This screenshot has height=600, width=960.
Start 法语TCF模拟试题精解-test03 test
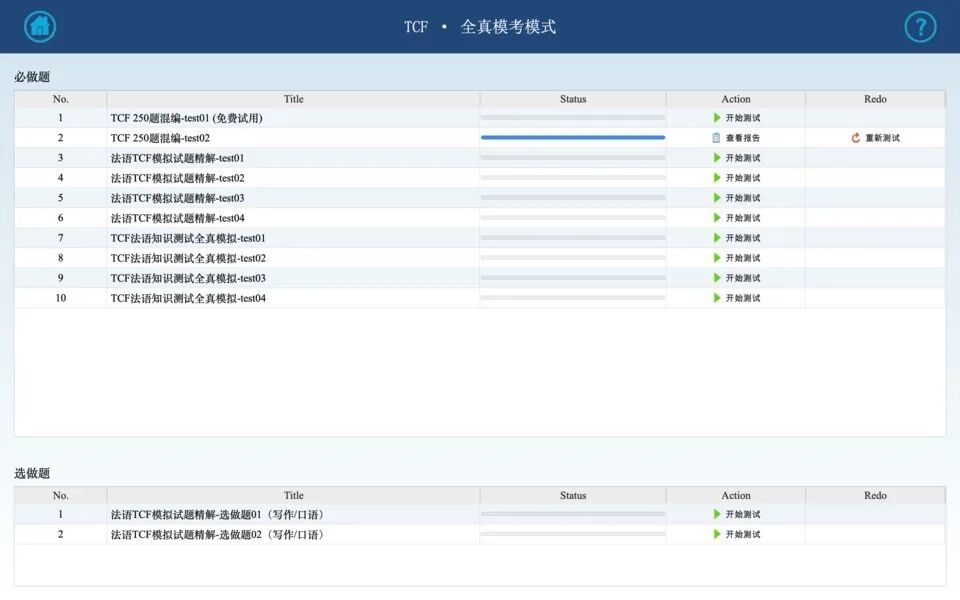[x=737, y=198]
